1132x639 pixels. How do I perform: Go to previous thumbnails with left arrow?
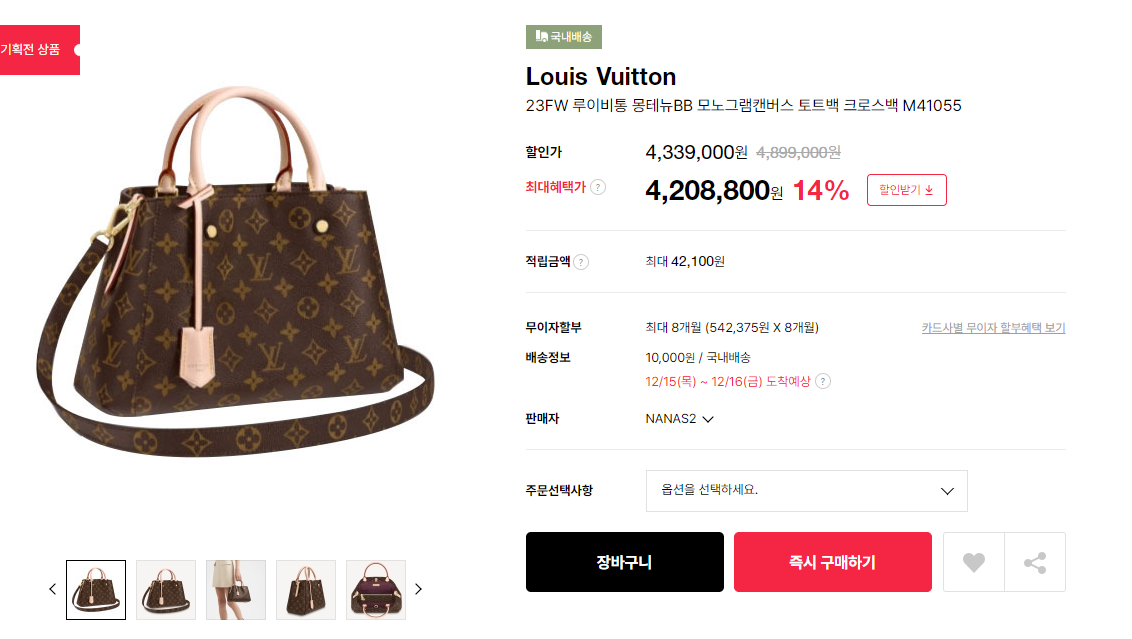click(x=53, y=589)
